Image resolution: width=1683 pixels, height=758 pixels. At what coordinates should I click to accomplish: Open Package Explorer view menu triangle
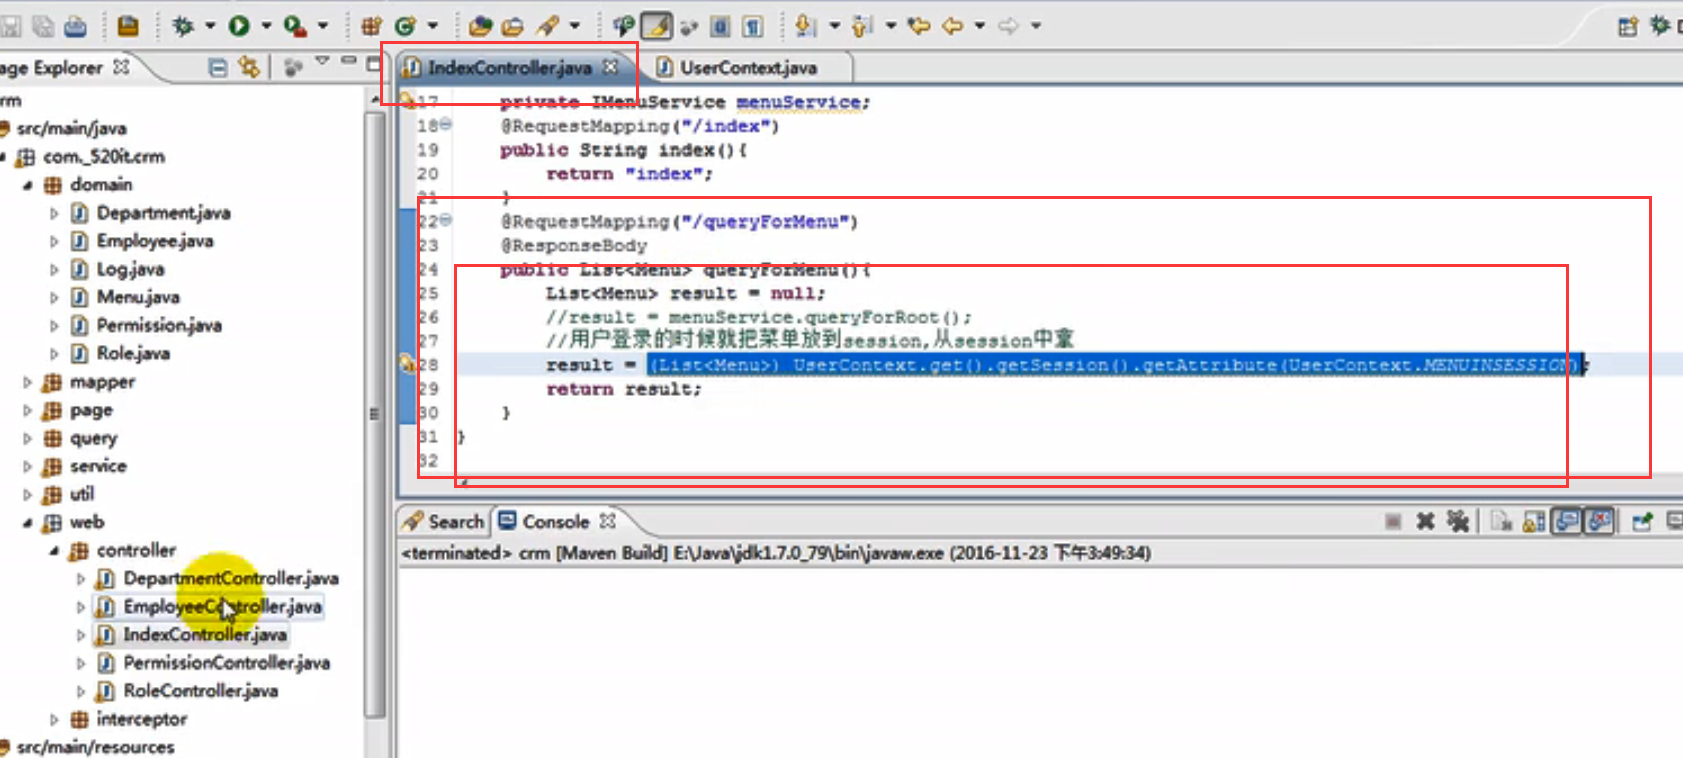click(x=322, y=62)
